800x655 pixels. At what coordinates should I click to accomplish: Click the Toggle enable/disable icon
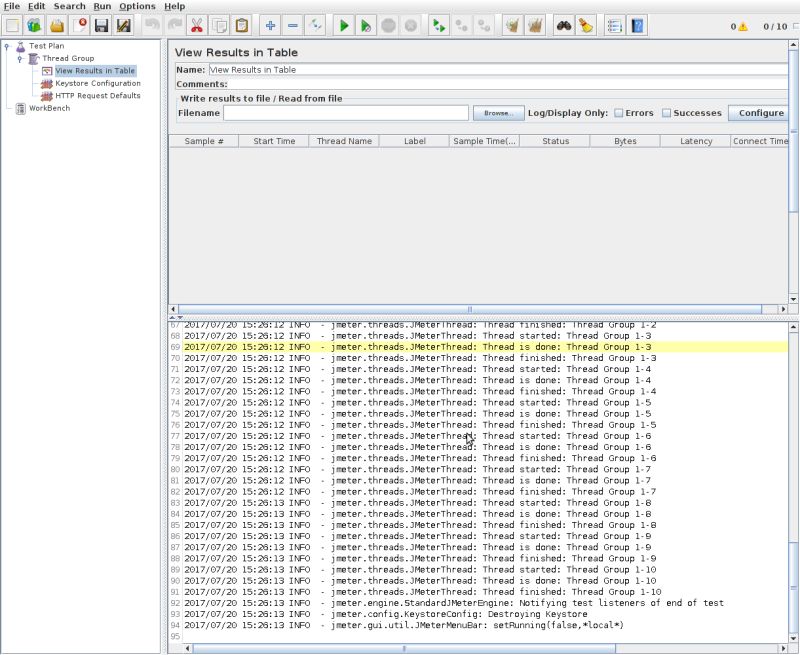click(x=315, y=26)
